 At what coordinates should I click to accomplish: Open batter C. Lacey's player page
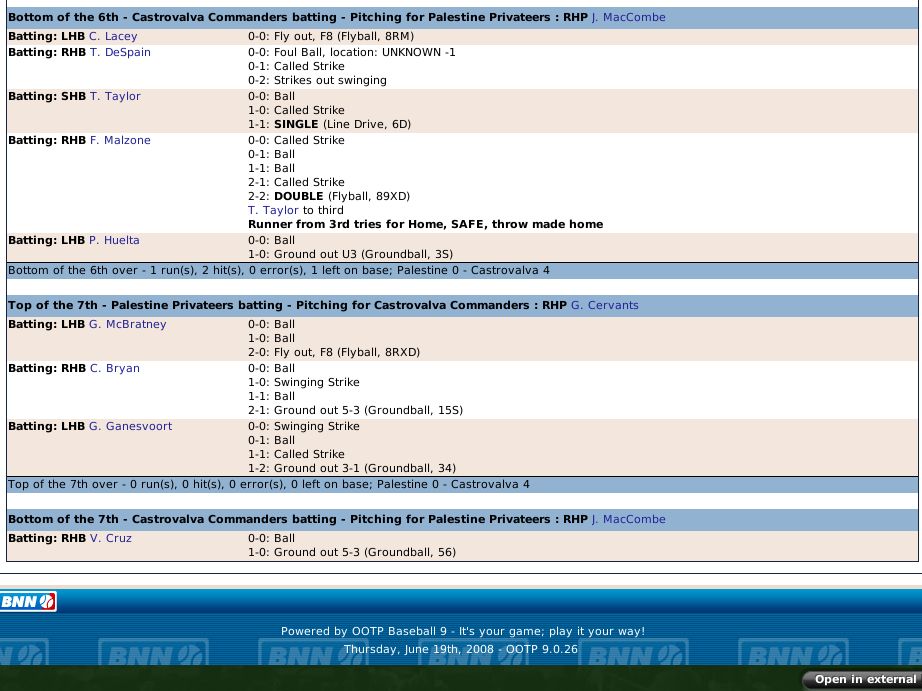[113, 36]
